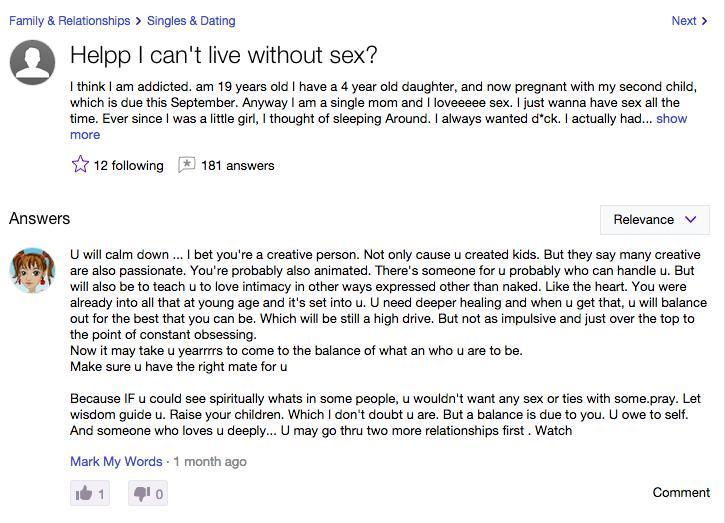Click the Next arrow chevron
725x523 pixels.
click(x=704, y=21)
